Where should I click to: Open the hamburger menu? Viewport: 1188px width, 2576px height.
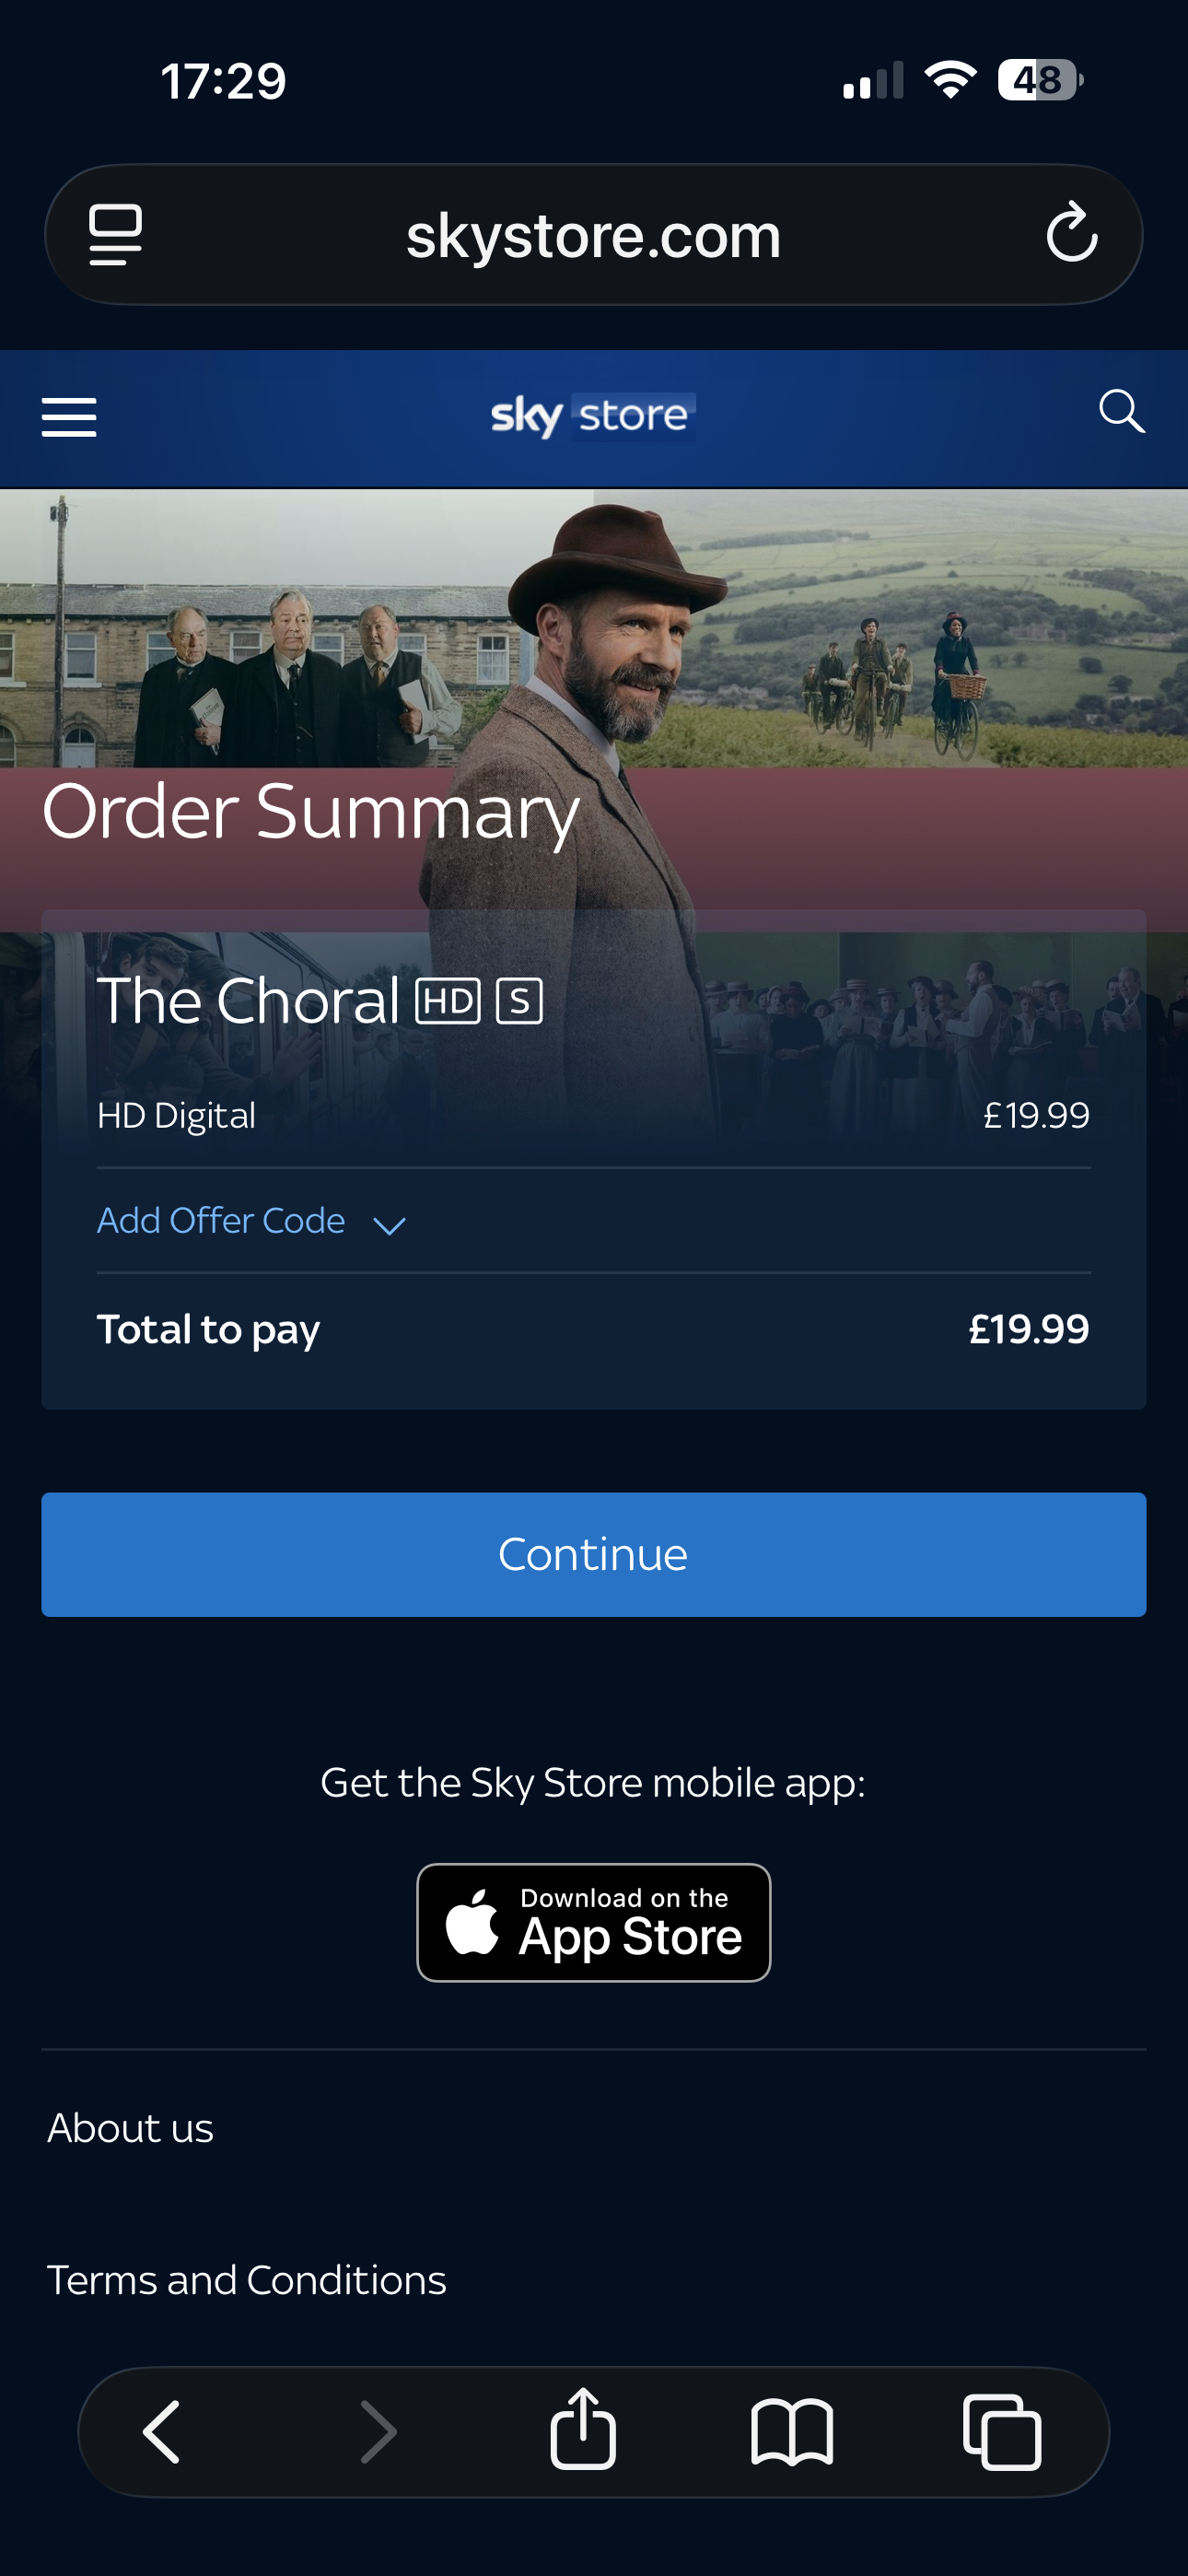tap(69, 417)
